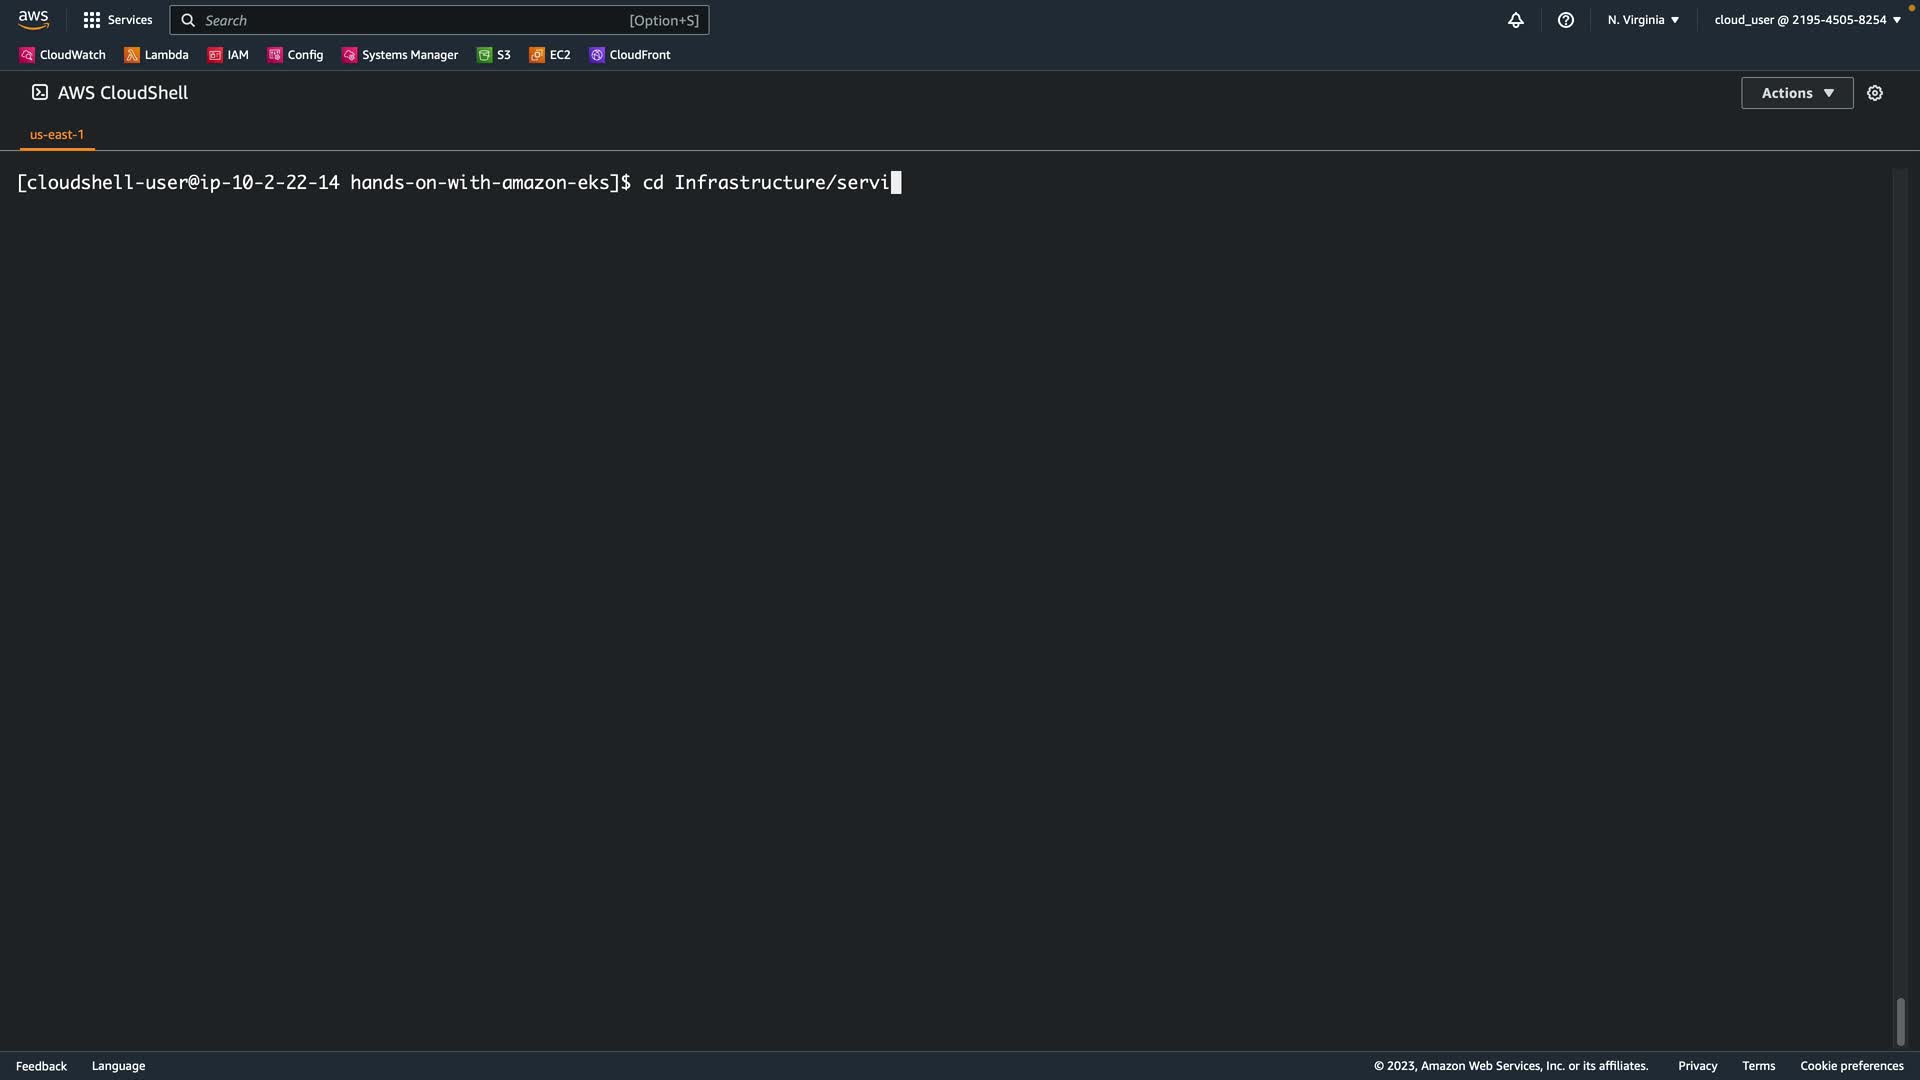
Task: Click the terminal vertical scrollbar thumb
Action: (x=1900, y=1021)
